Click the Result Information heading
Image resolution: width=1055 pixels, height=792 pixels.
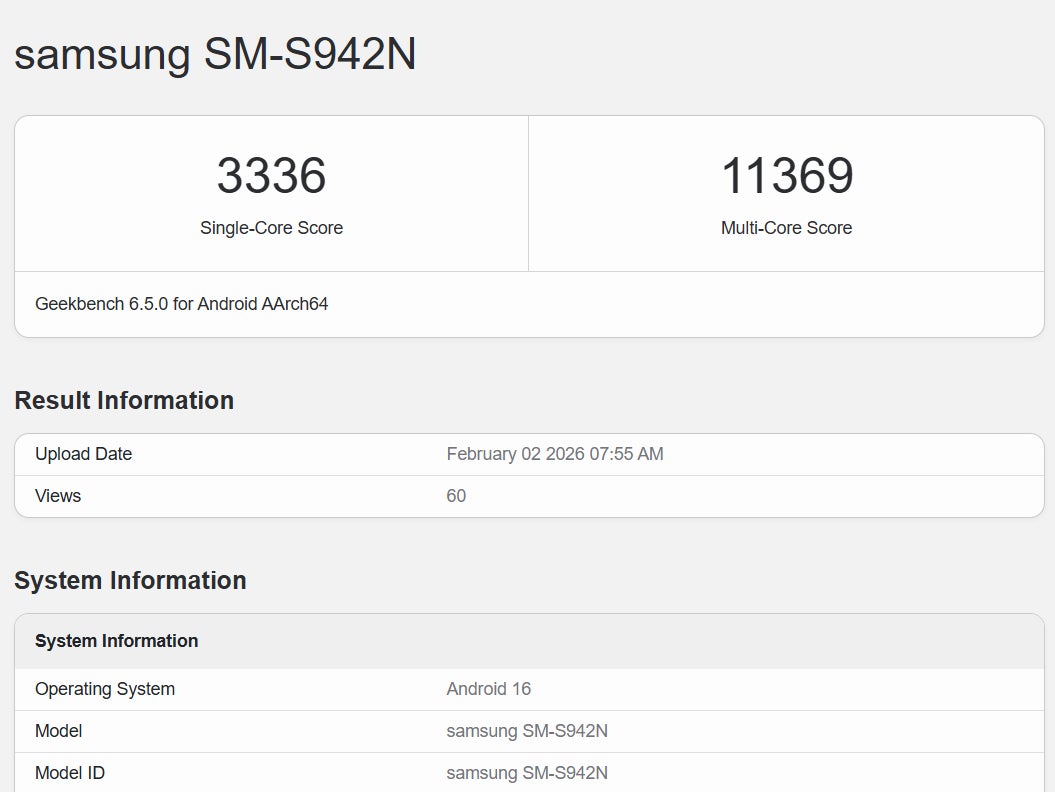(x=123, y=400)
